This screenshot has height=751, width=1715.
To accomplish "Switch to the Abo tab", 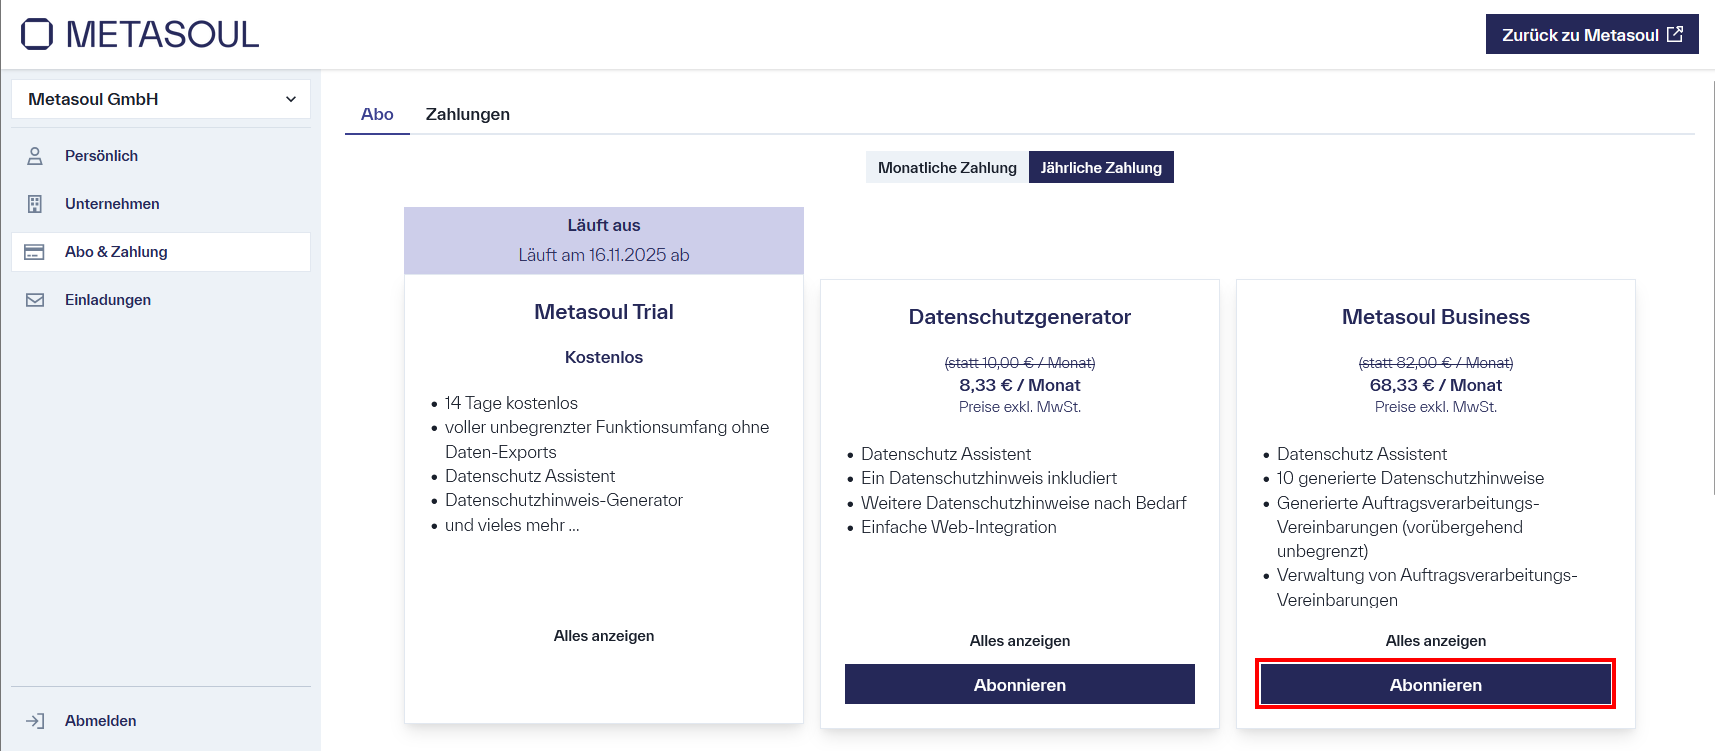I will click(377, 114).
